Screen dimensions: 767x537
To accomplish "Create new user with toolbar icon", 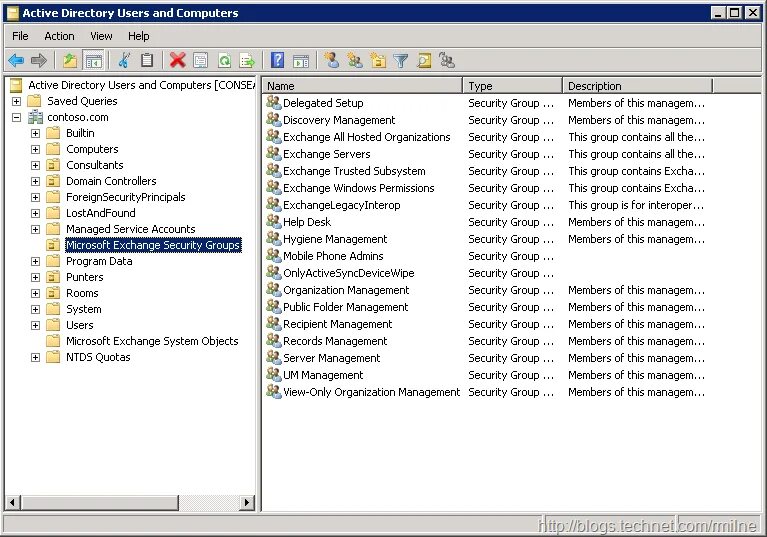I will [x=332, y=61].
